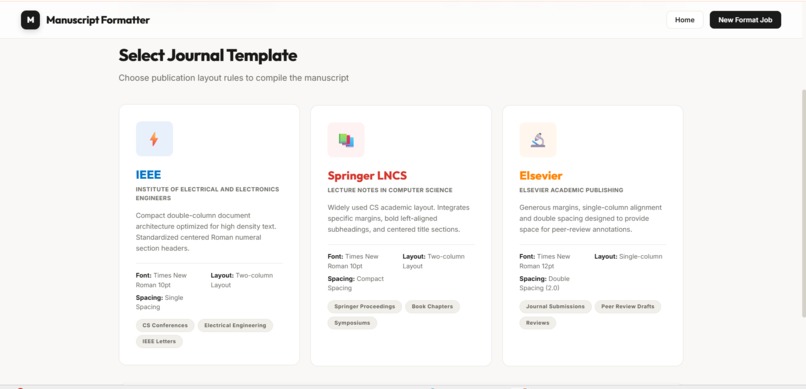Select the IEEE template heading
Screen dimensions: 806x389
click(x=149, y=174)
